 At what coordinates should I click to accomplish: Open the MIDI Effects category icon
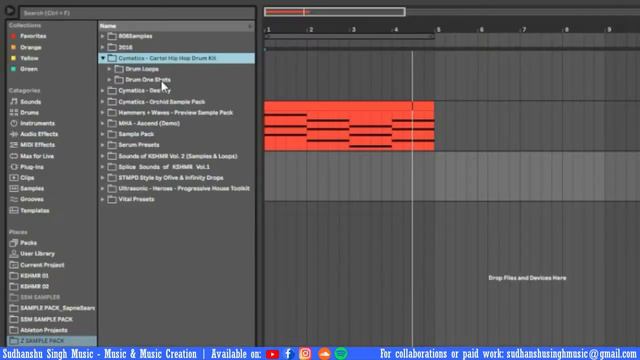(x=14, y=145)
